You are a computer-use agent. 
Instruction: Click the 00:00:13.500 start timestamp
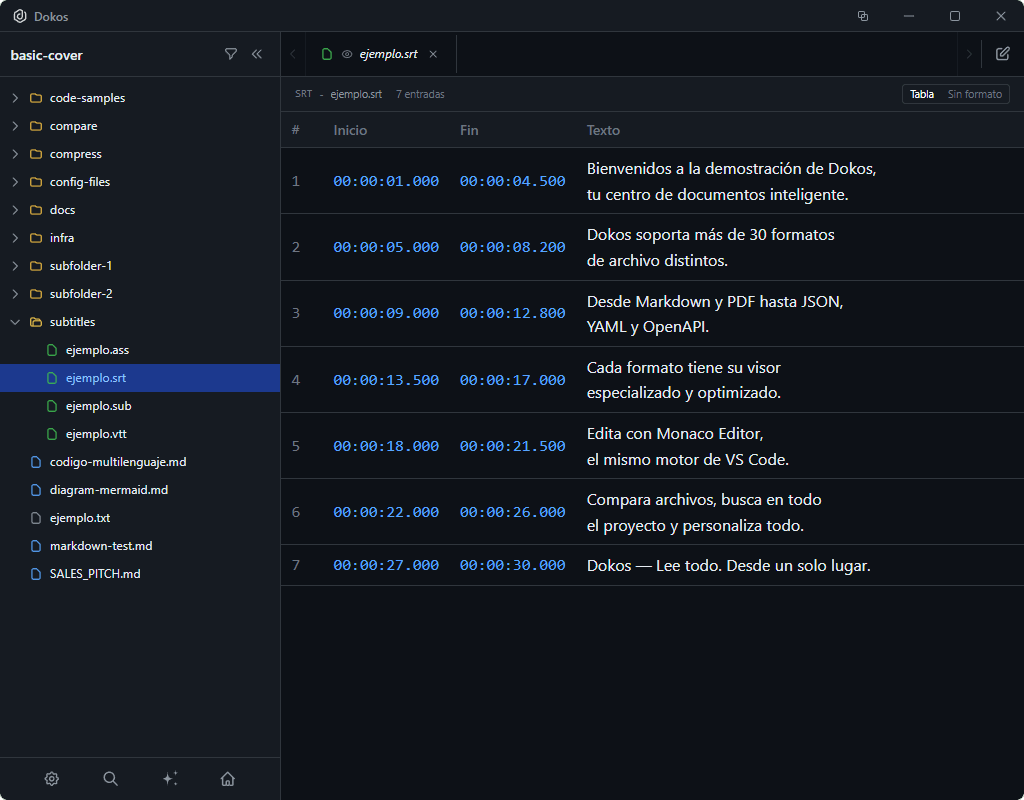tap(386, 380)
